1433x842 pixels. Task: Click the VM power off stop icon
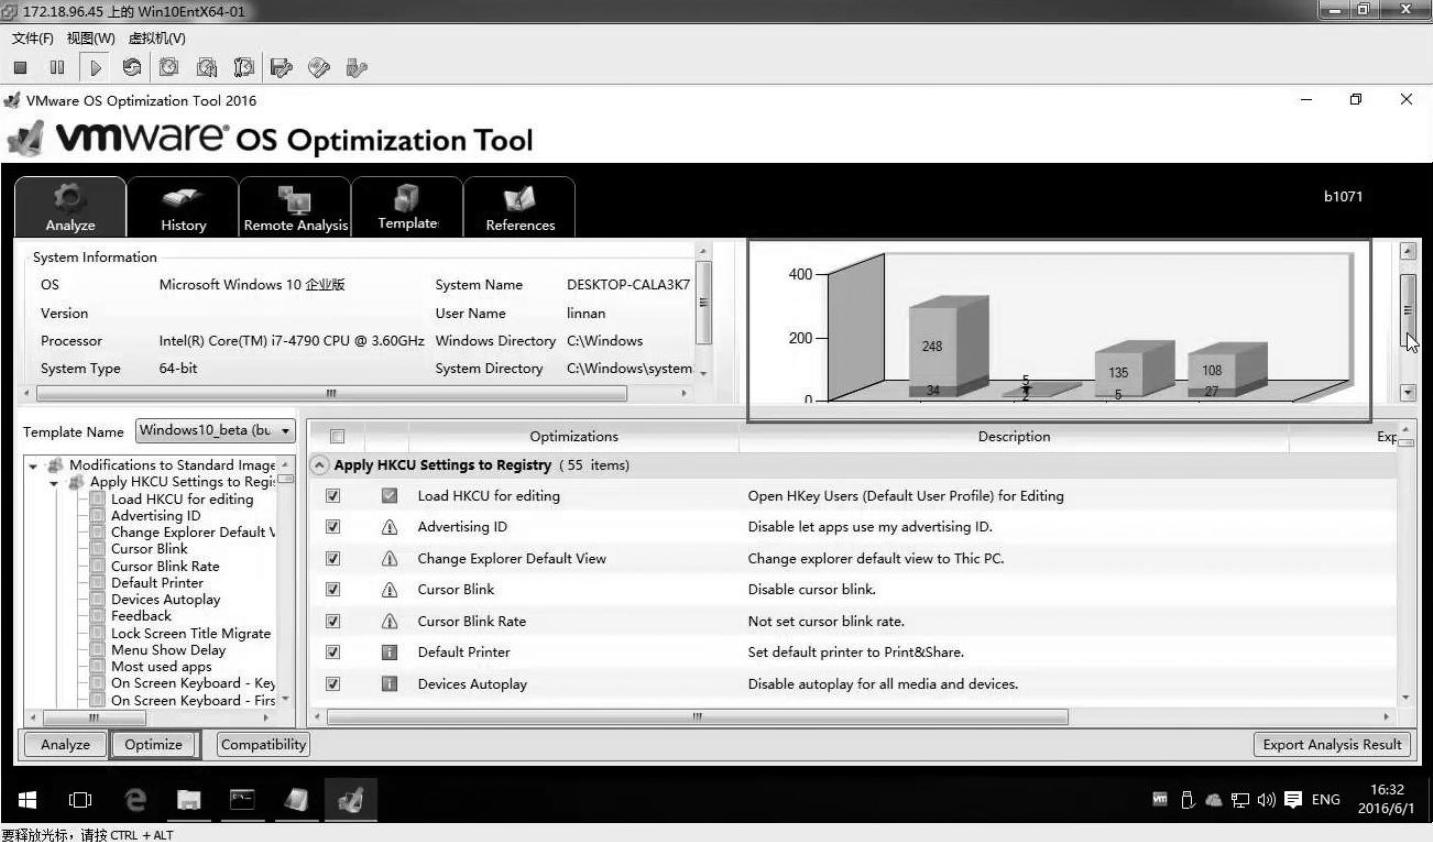[x=20, y=68]
